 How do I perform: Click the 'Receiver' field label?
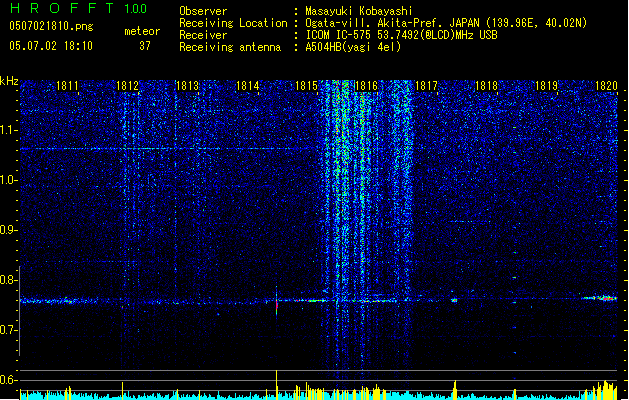(203, 35)
